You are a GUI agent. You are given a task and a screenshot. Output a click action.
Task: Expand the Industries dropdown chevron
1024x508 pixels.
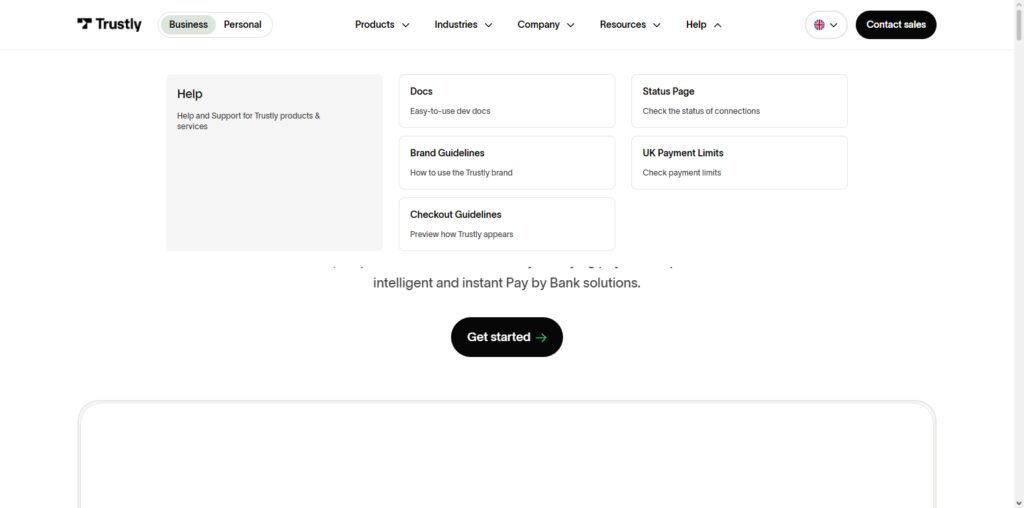click(488, 25)
